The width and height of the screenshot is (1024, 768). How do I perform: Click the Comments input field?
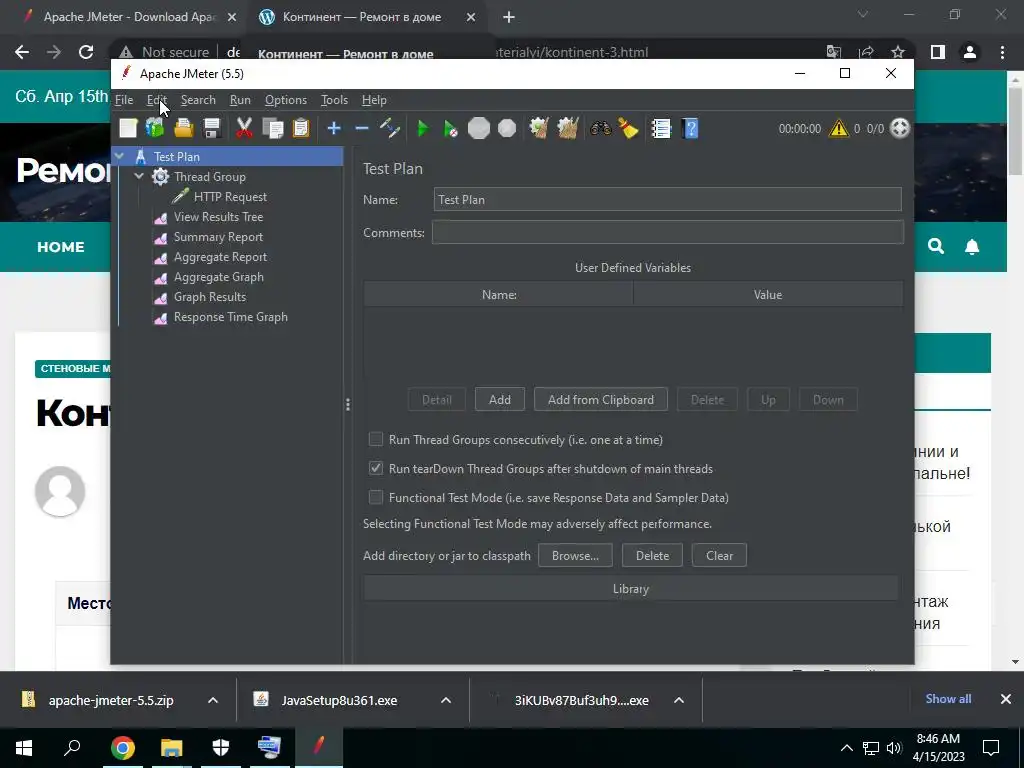coord(667,232)
